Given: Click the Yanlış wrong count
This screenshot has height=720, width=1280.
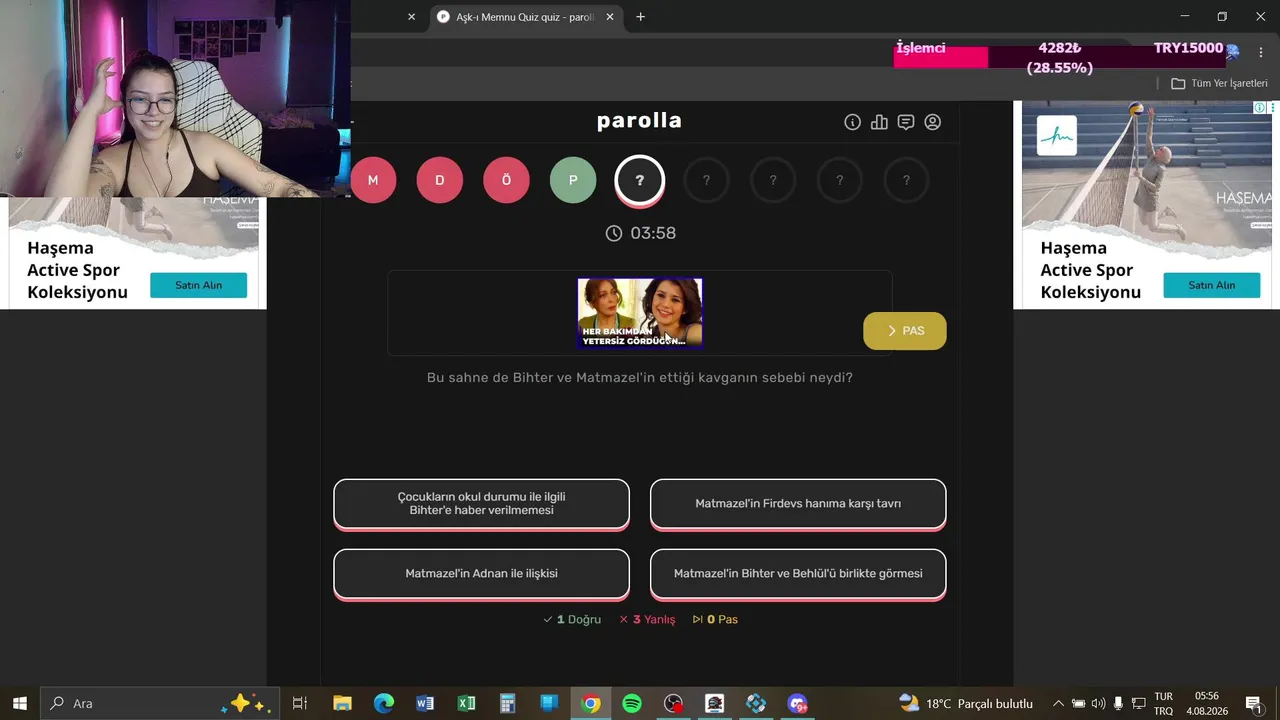Looking at the screenshot, I should tap(647, 619).
